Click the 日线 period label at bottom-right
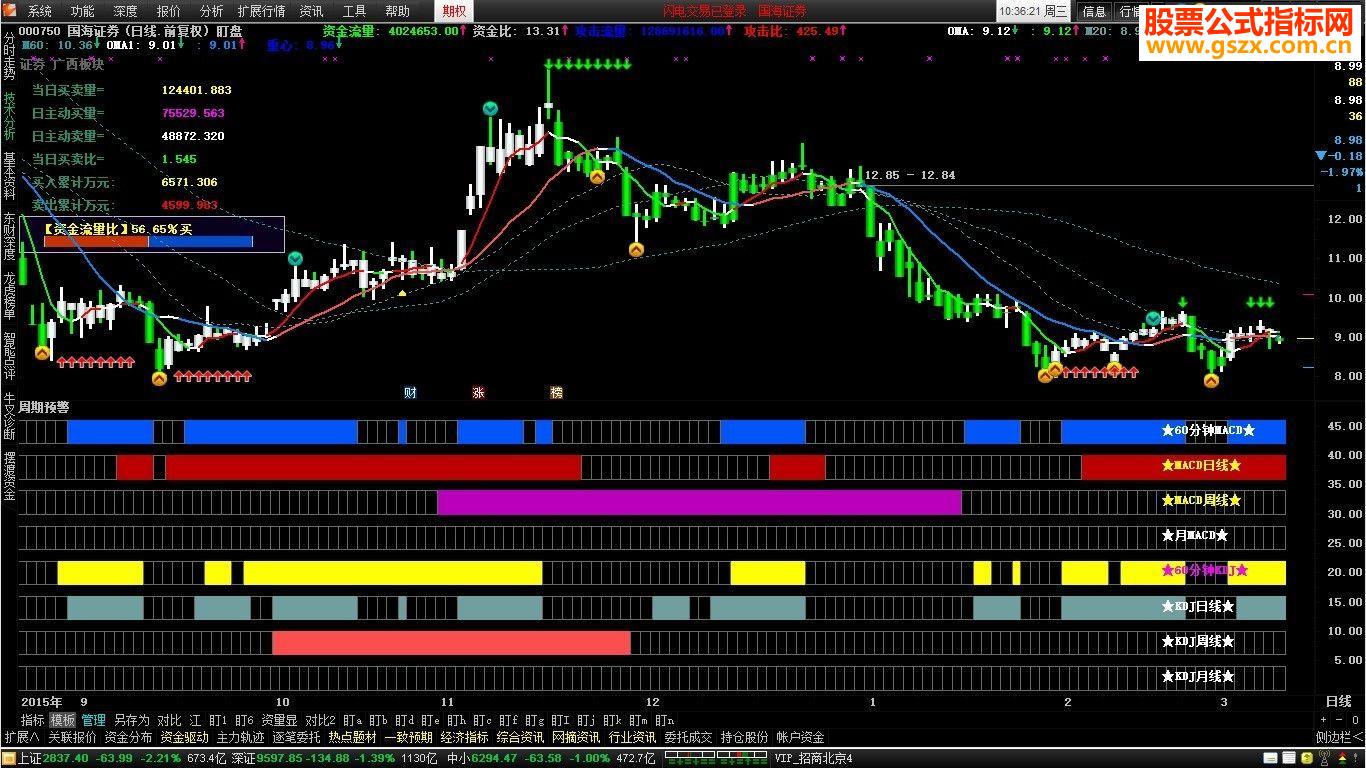The width and height of the screenshot is (1366, 768). (1338, 702)
